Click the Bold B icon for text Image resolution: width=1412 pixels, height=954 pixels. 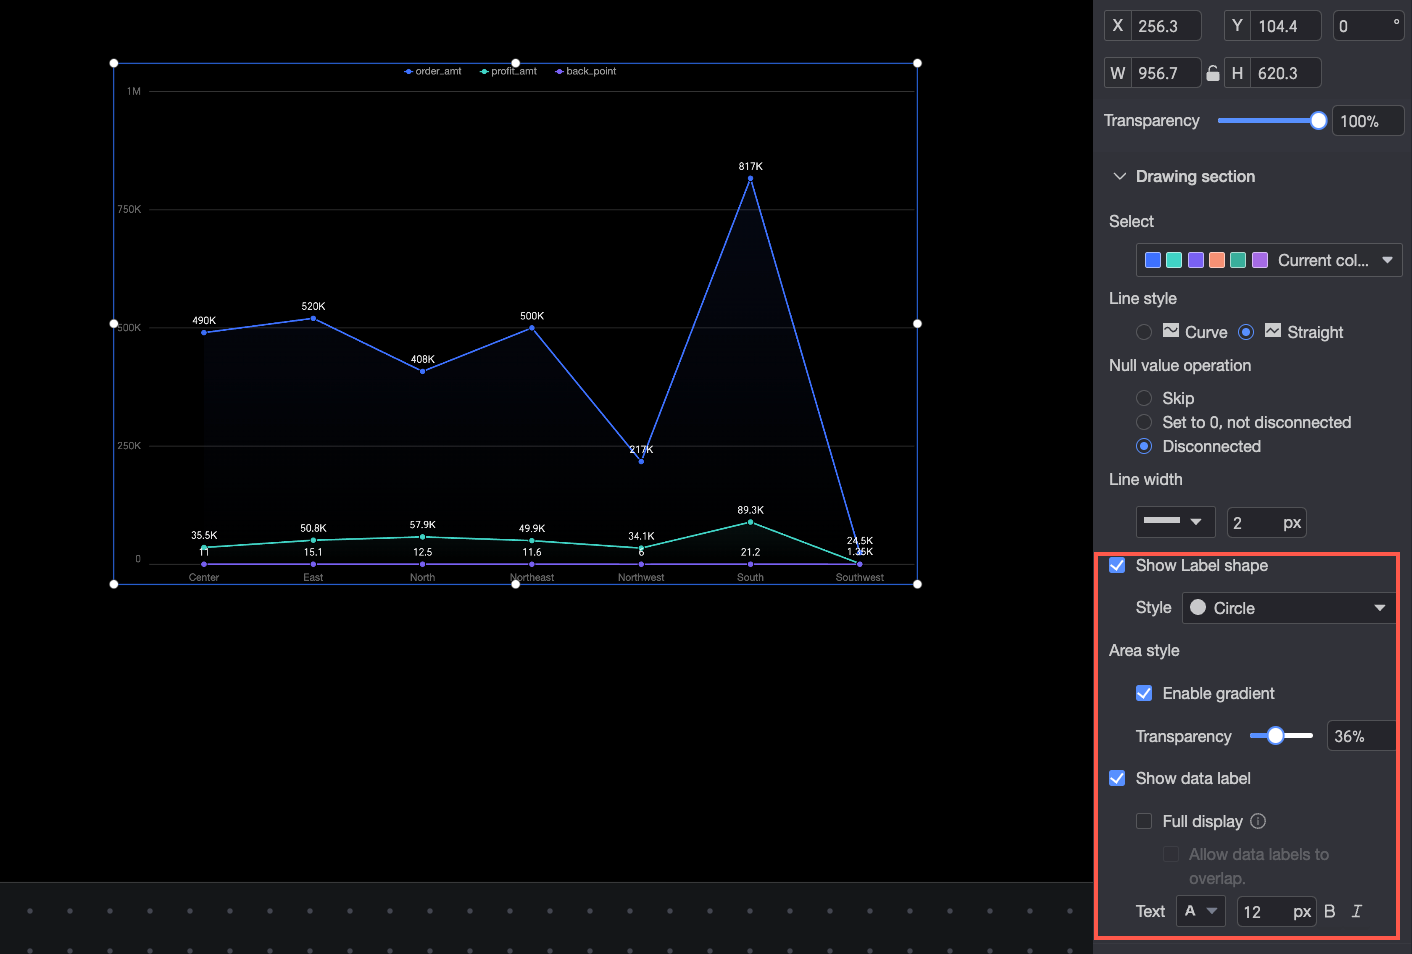[1329, 911]
